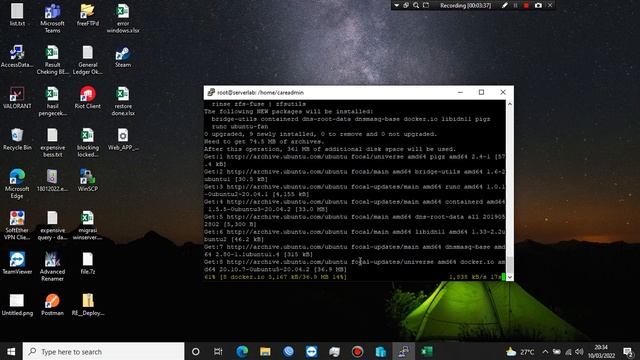Close the recording toolbar
640x360 pixels.
click(550, 5)
